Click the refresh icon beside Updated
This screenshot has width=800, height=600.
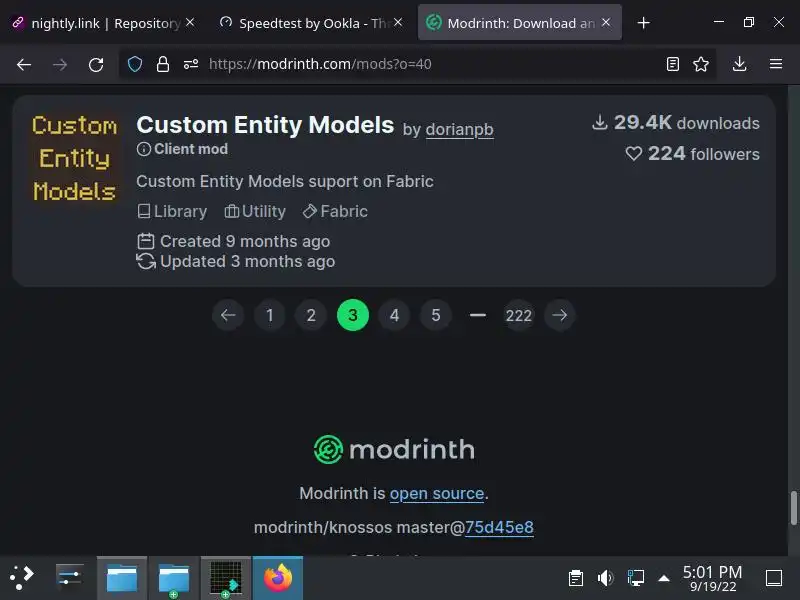point(146,261)
